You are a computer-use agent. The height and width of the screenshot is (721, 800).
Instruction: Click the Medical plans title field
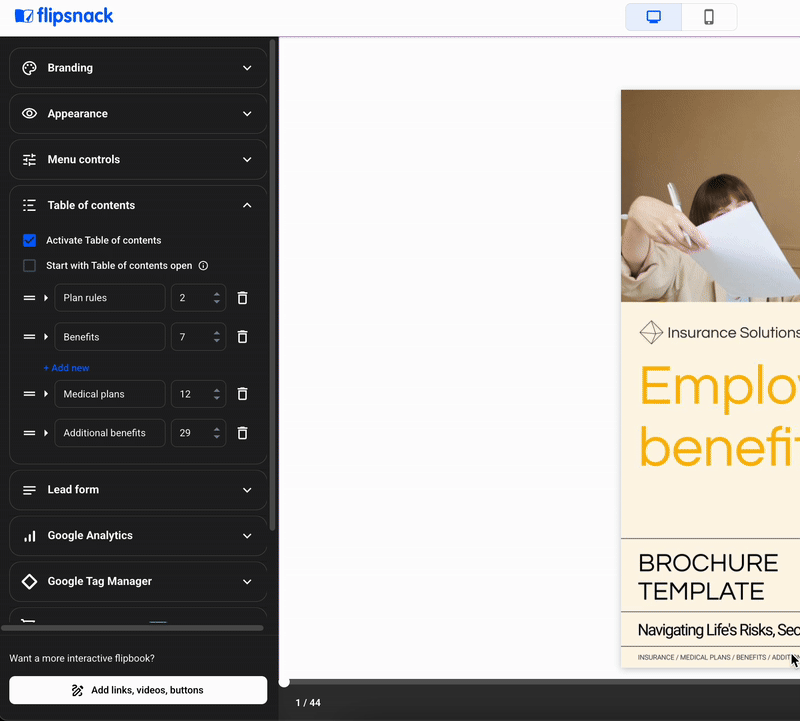pyautogui.click(x=110, y=394)
